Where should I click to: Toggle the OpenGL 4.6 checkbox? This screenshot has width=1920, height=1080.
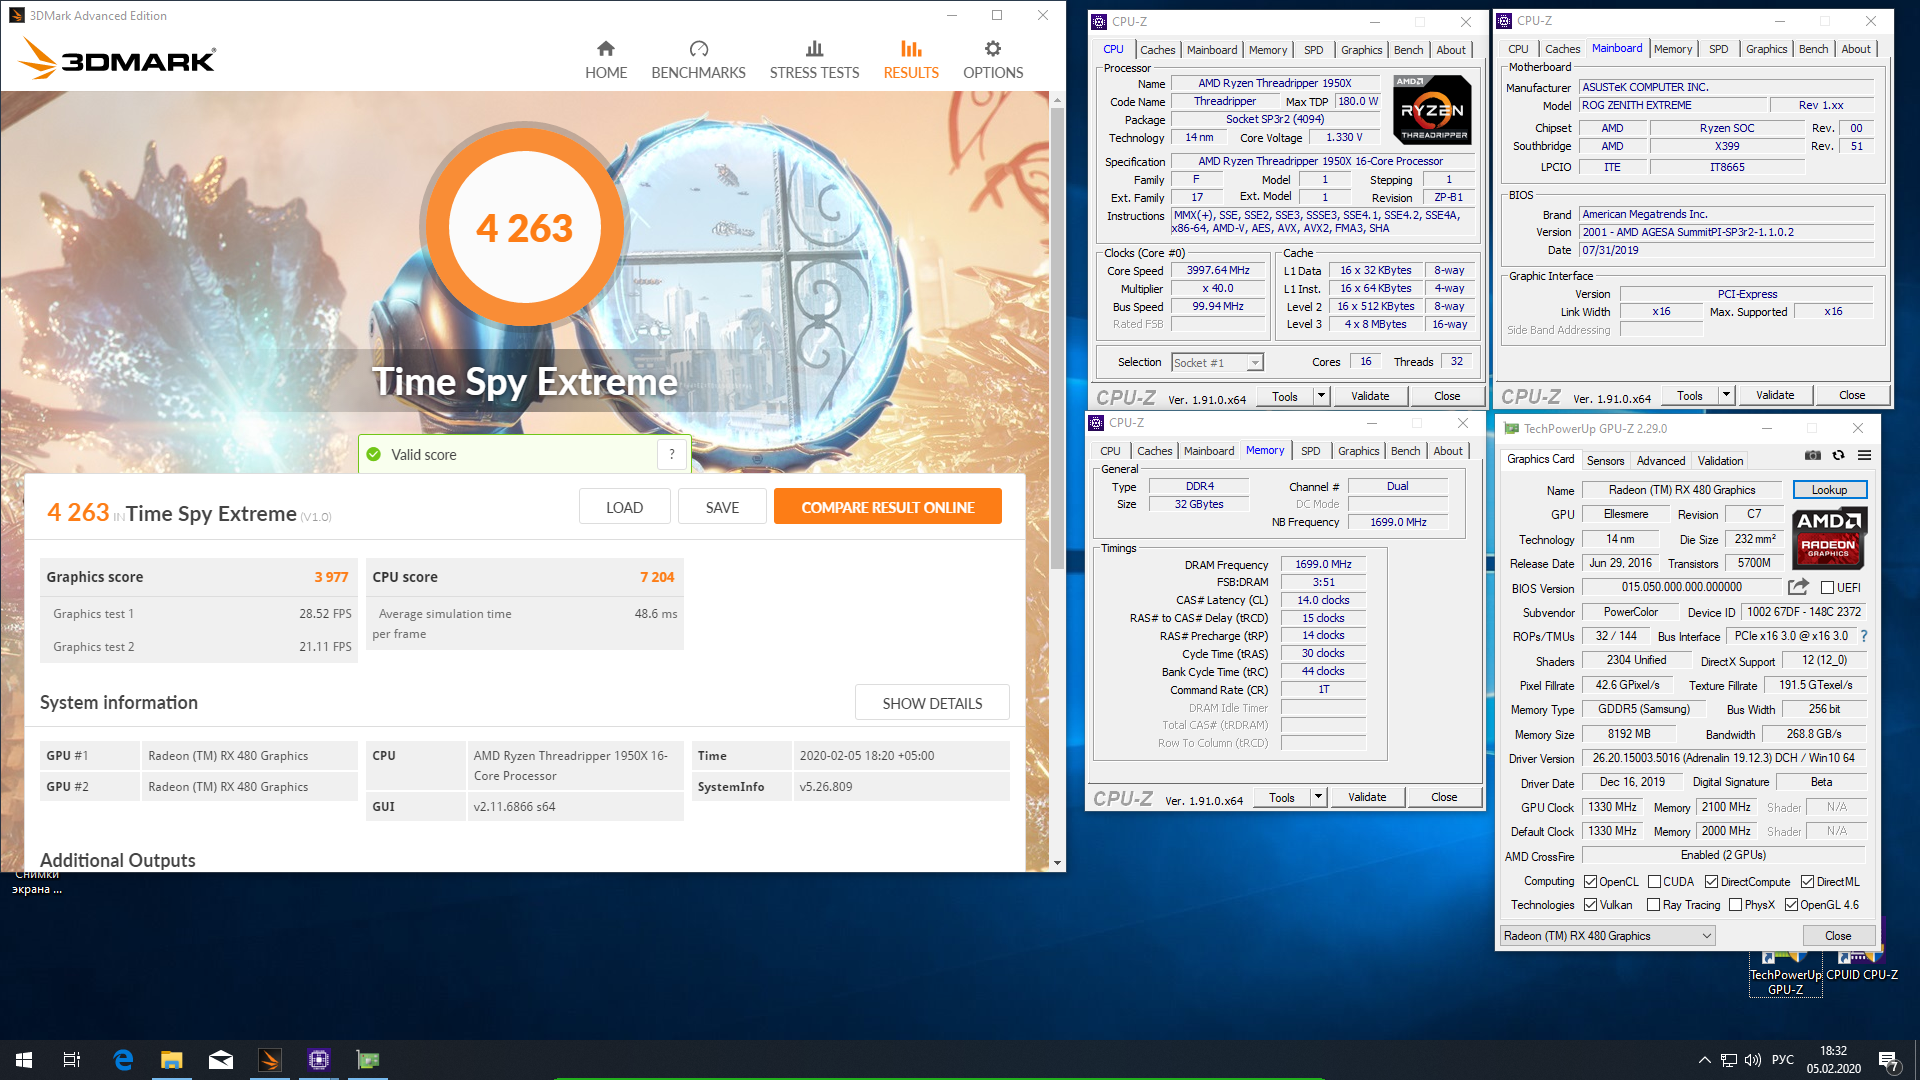tap(1791, 905)
